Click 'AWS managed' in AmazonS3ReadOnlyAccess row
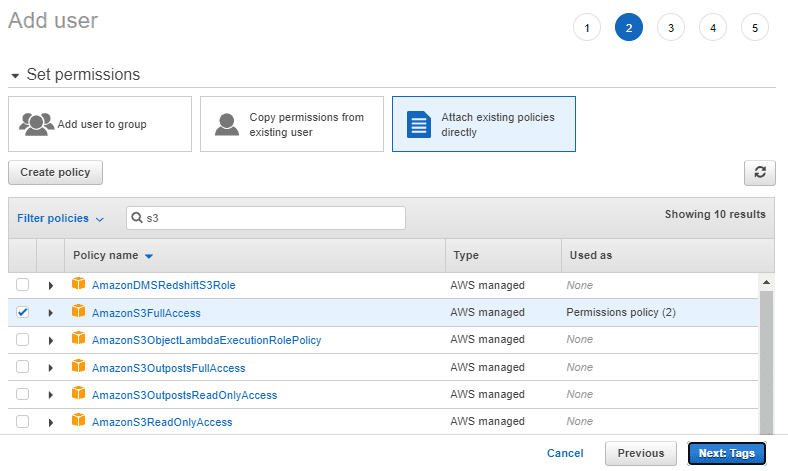Image resolution: width=788 pixels, height=471 pixels. 487,421
